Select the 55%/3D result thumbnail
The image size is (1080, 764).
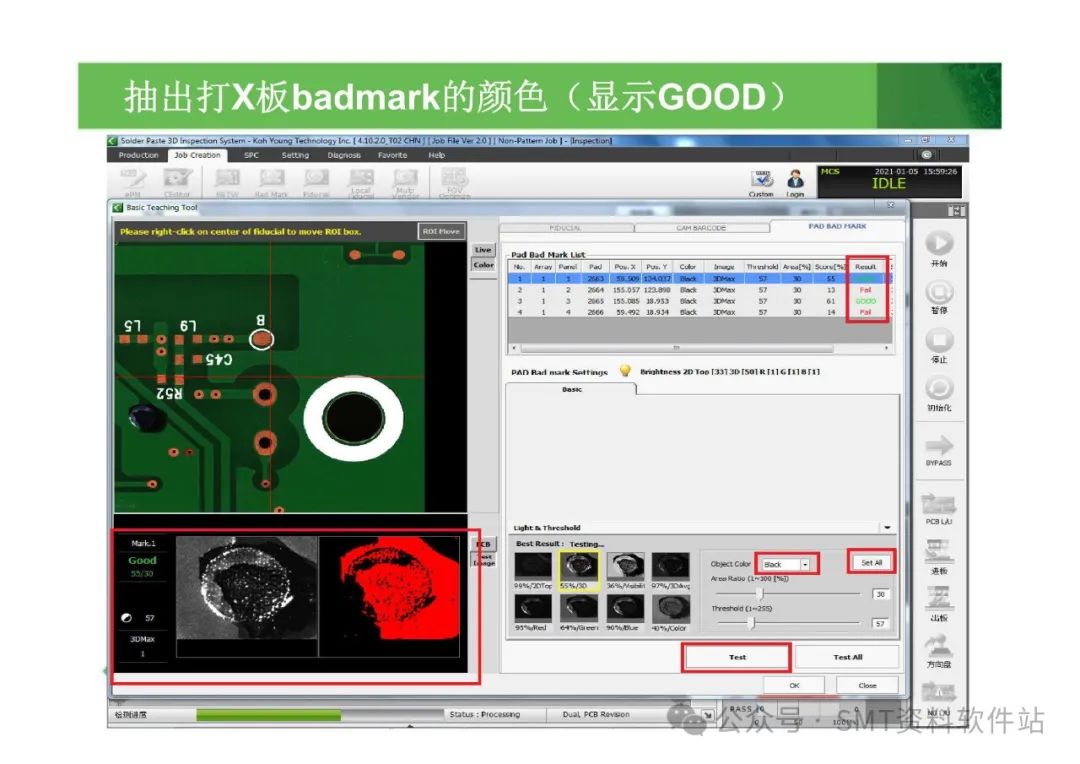point(579,566)
